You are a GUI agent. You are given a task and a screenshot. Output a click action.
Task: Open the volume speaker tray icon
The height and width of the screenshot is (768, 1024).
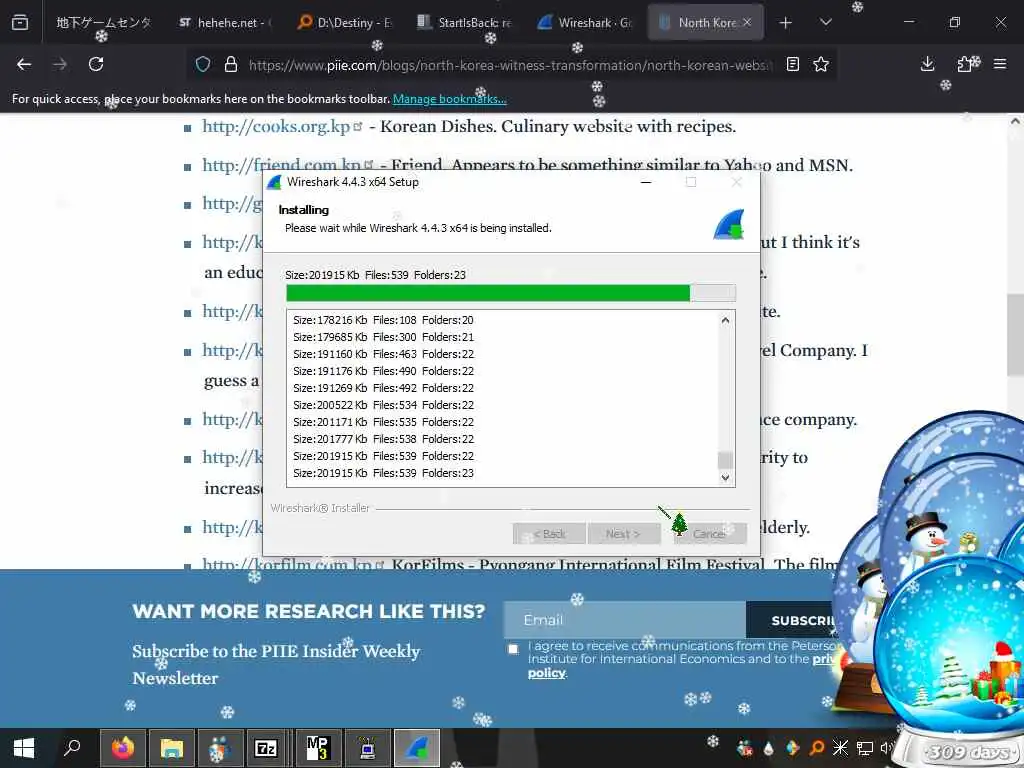pos(886,748)
